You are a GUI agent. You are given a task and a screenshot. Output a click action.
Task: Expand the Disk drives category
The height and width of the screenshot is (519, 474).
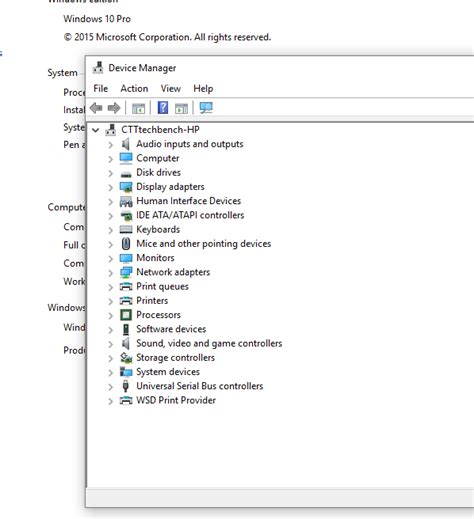(x=110, y=173)
